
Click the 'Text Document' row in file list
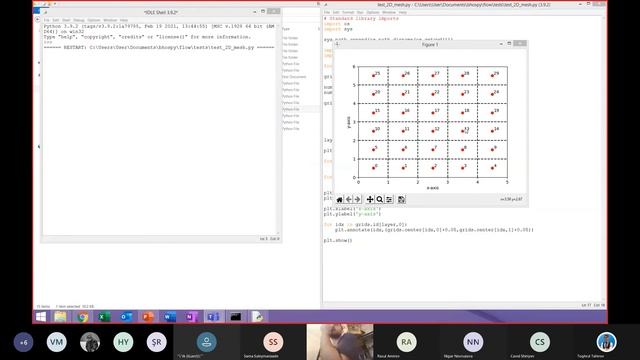point(294,77)
